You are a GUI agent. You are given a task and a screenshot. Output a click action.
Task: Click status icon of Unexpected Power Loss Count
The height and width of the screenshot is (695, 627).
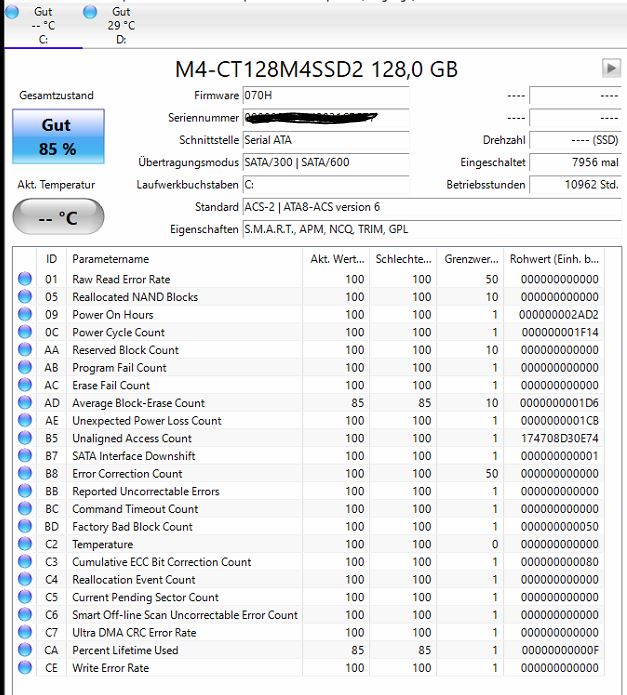click(25, 420)
